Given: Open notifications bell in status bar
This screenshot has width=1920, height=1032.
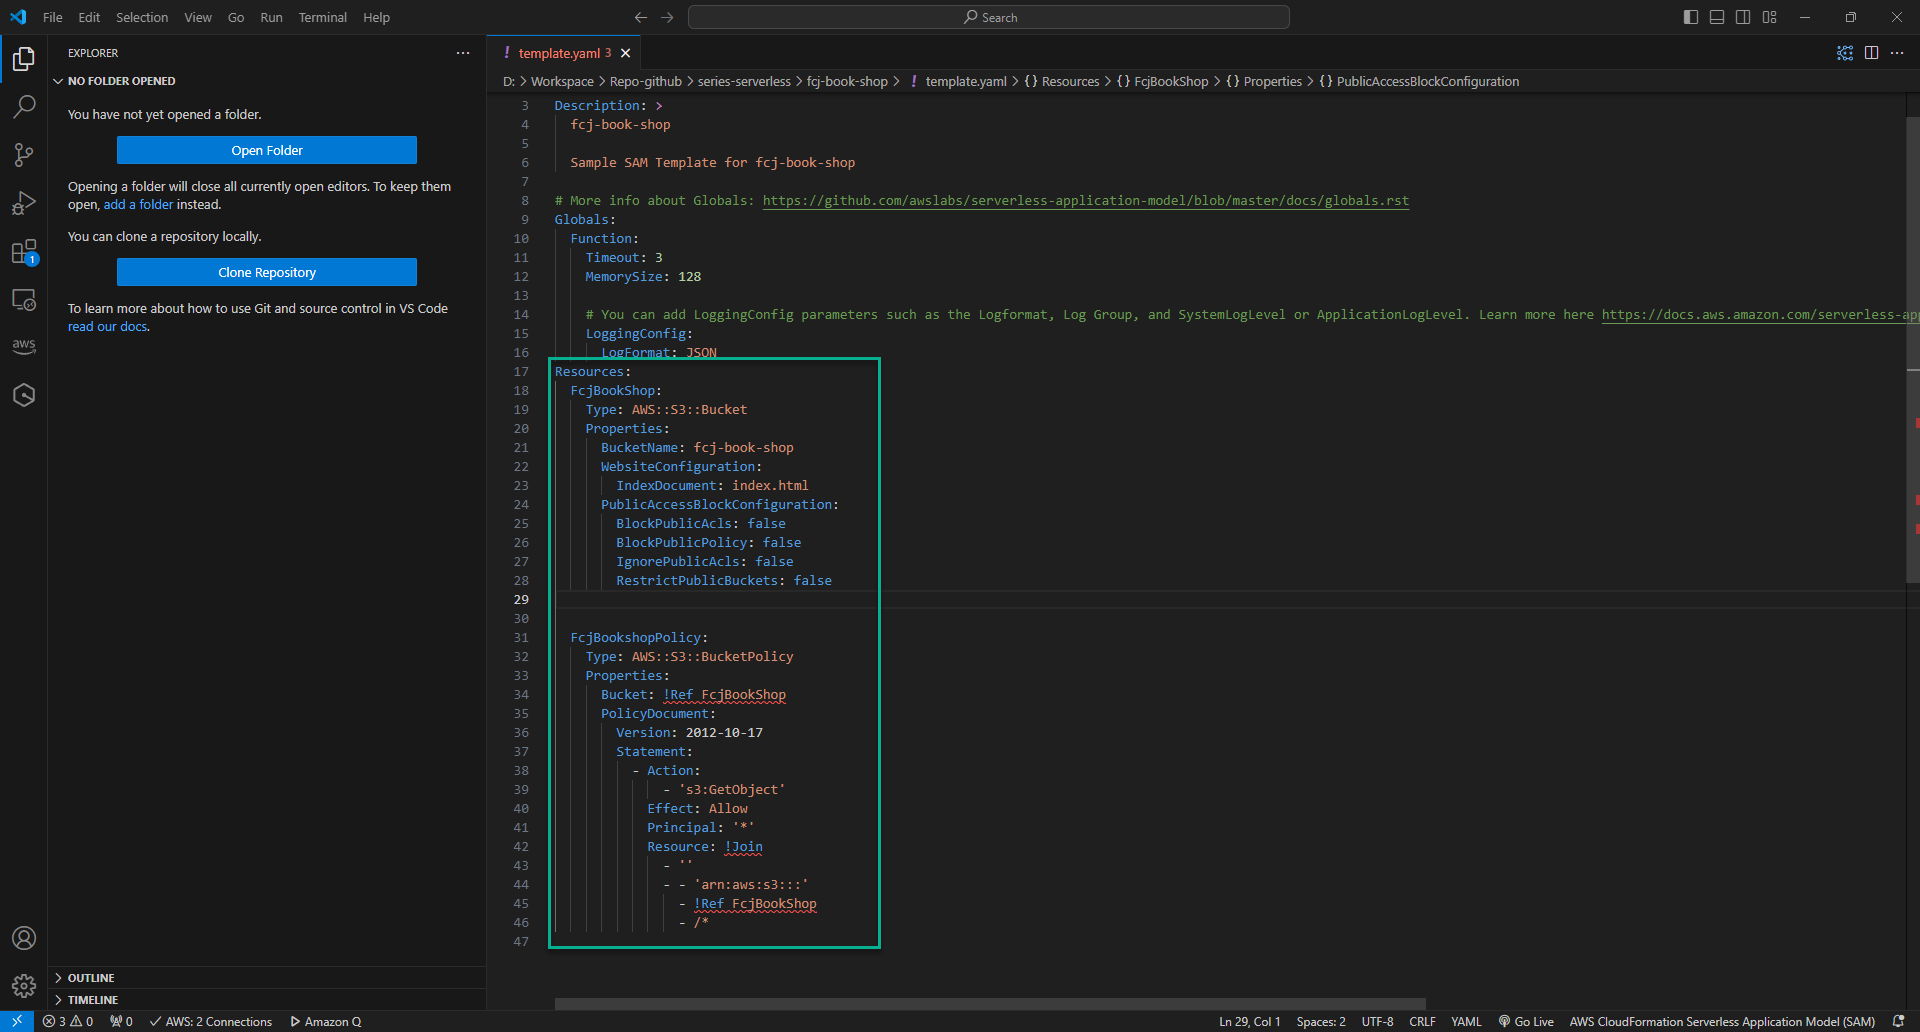Looking at the screenshot, I should click(x=1898, y=1021).
